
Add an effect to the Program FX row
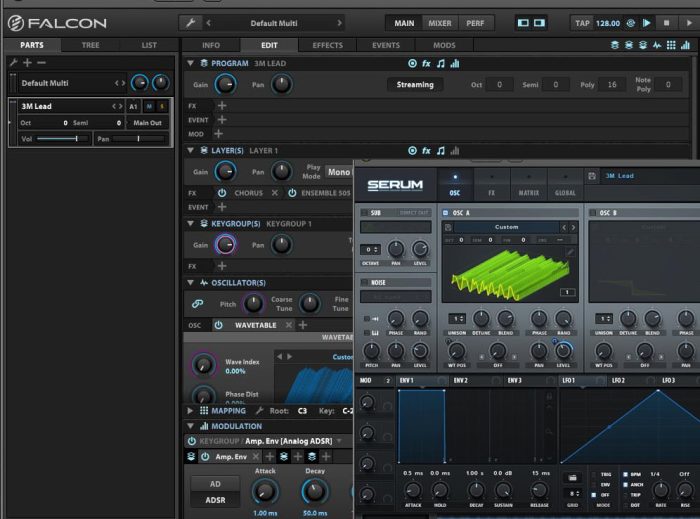222,106
